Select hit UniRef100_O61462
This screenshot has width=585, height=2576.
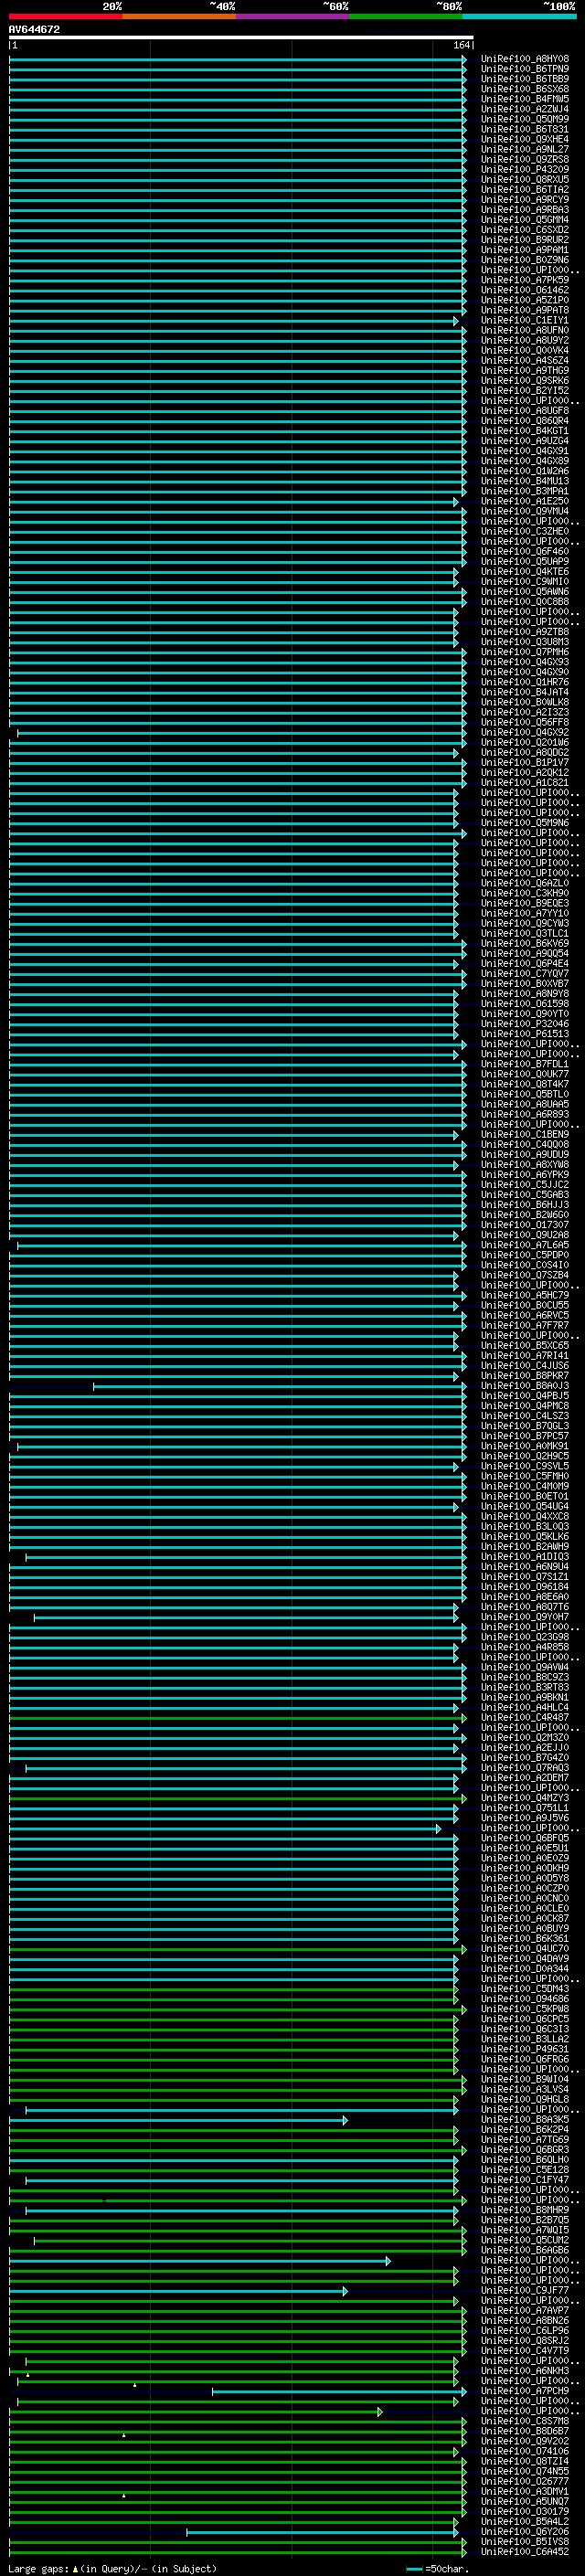point(524,290)
